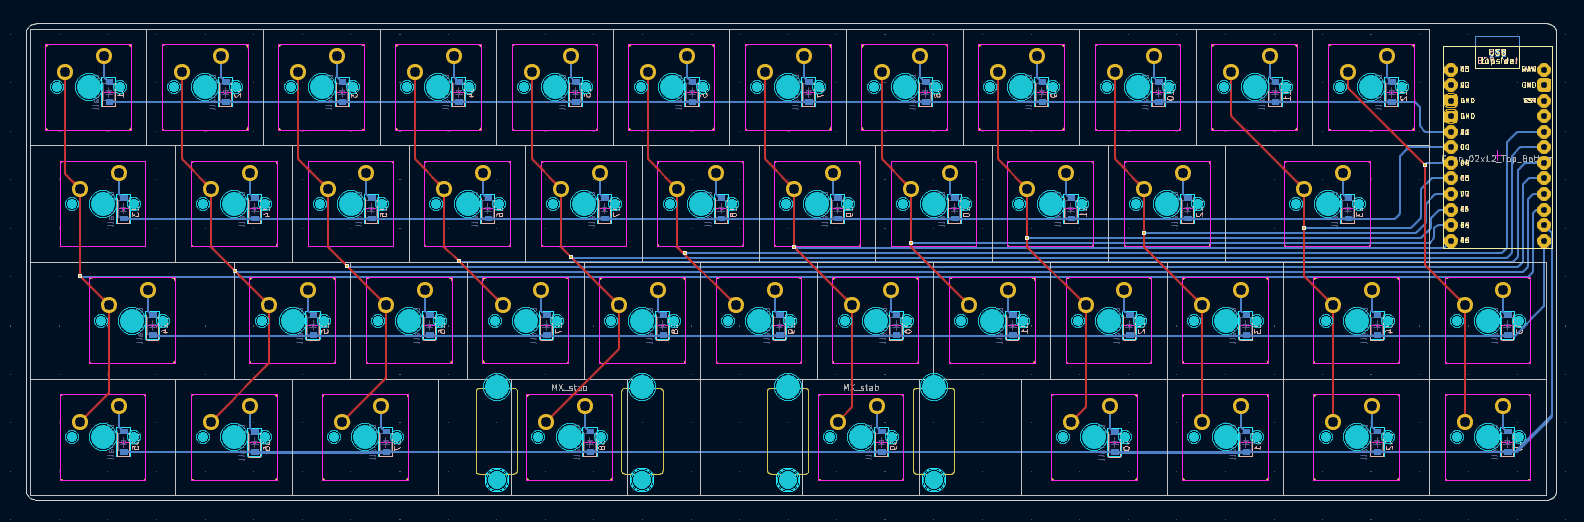
Task: Click center hole of top-left switch footprint
Action: coord(88,87)
